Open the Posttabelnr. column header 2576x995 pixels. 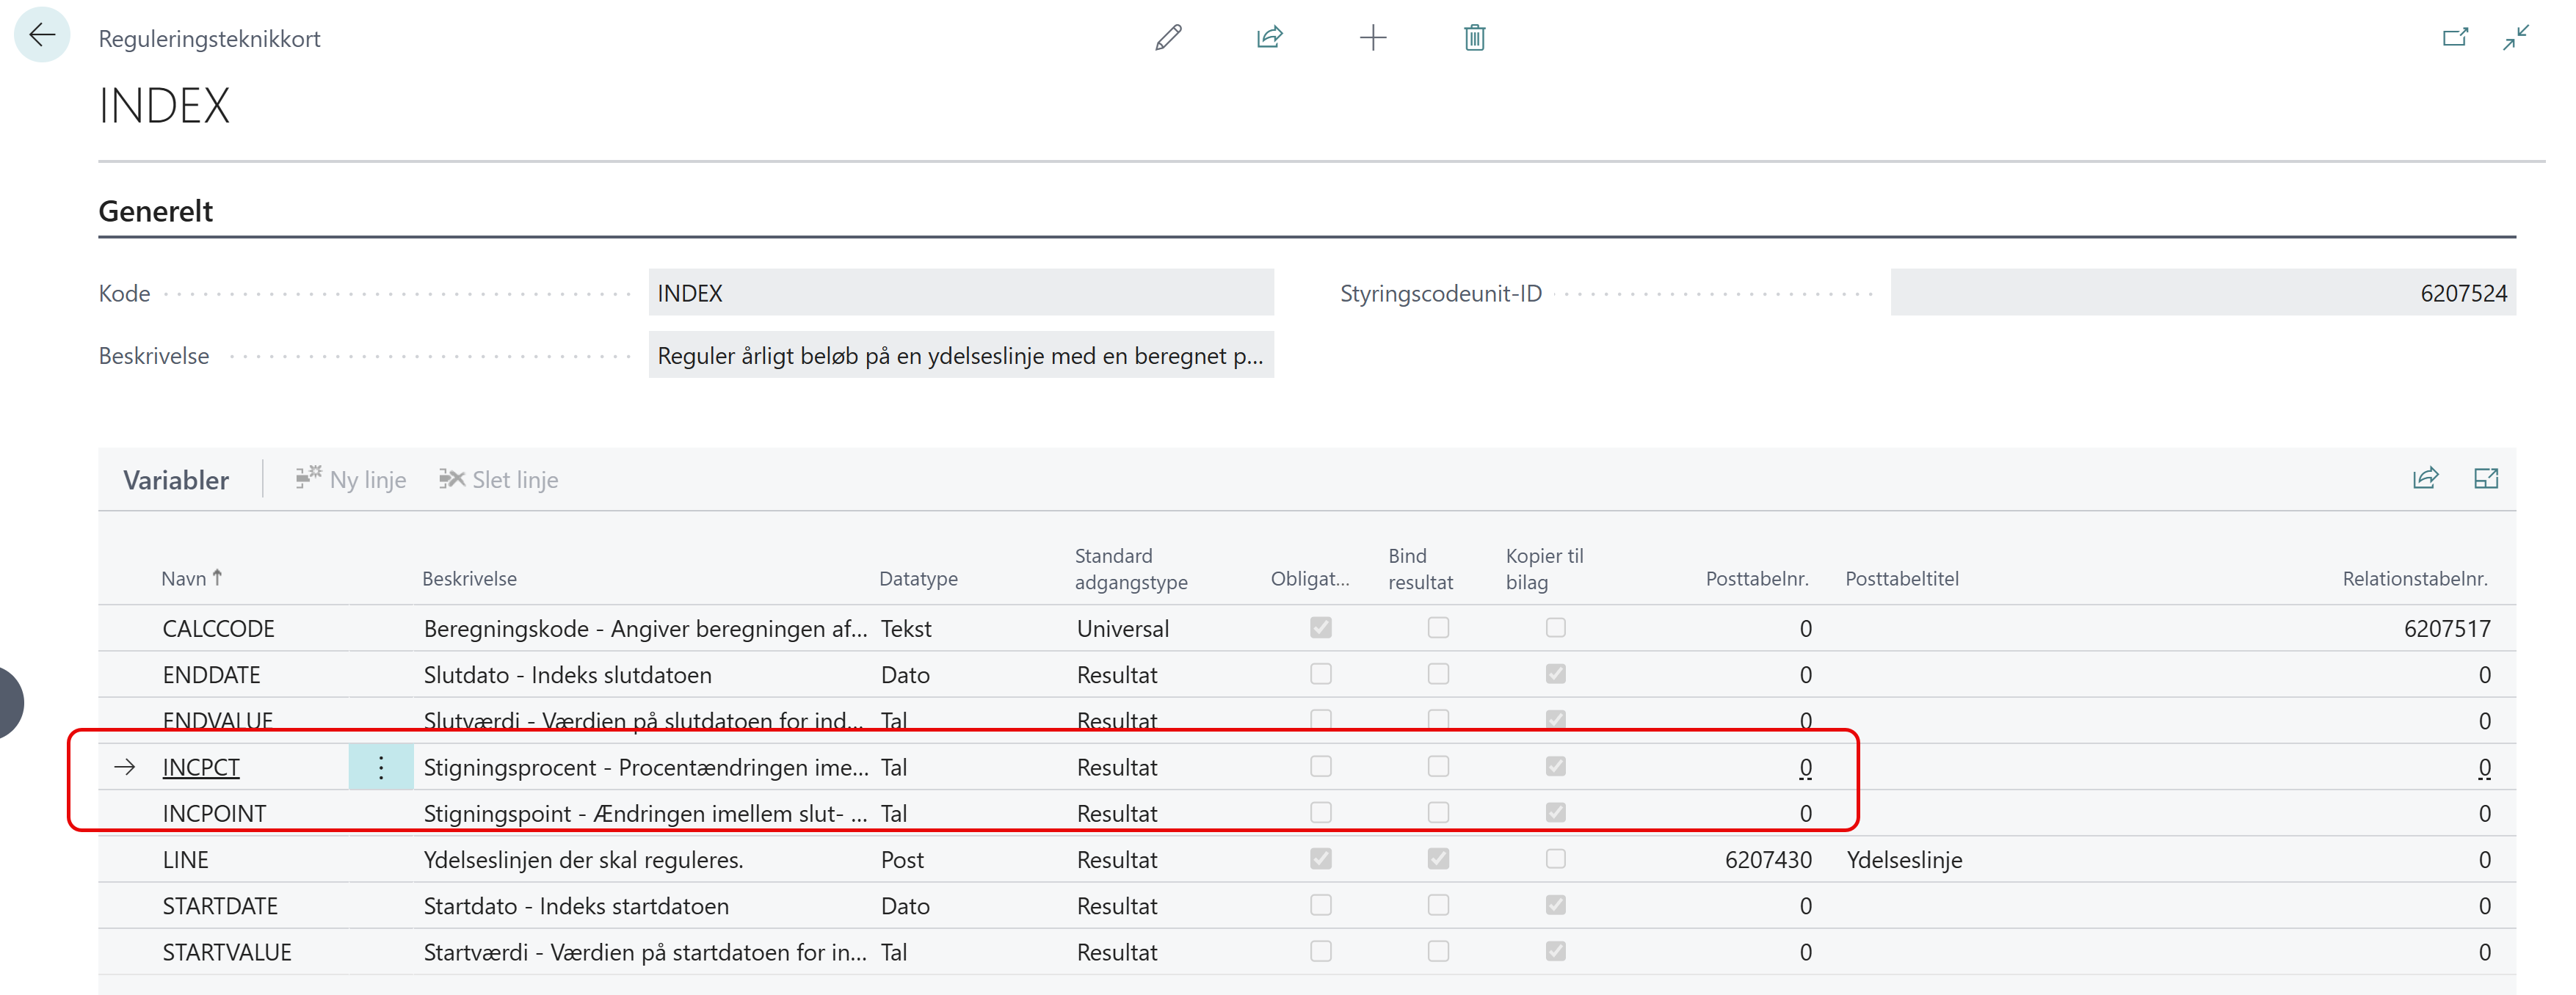tap(1757, 578)
